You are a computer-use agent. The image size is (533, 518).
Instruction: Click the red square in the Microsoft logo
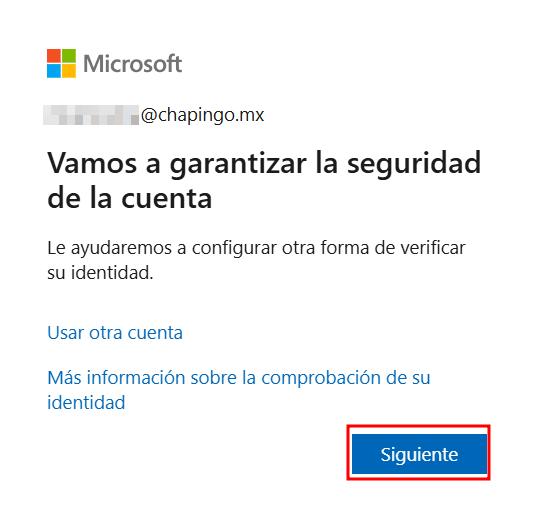54,56
